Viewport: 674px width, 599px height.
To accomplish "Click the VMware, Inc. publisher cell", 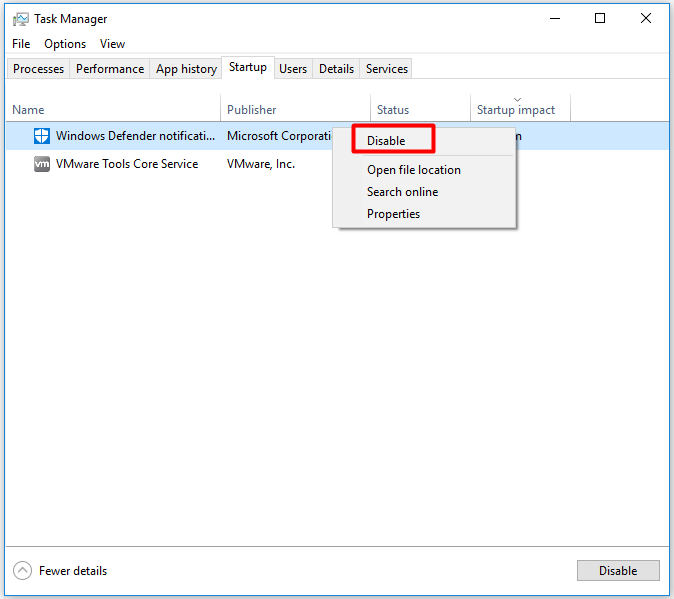I will pyautogui.click(x=261, y=164).
